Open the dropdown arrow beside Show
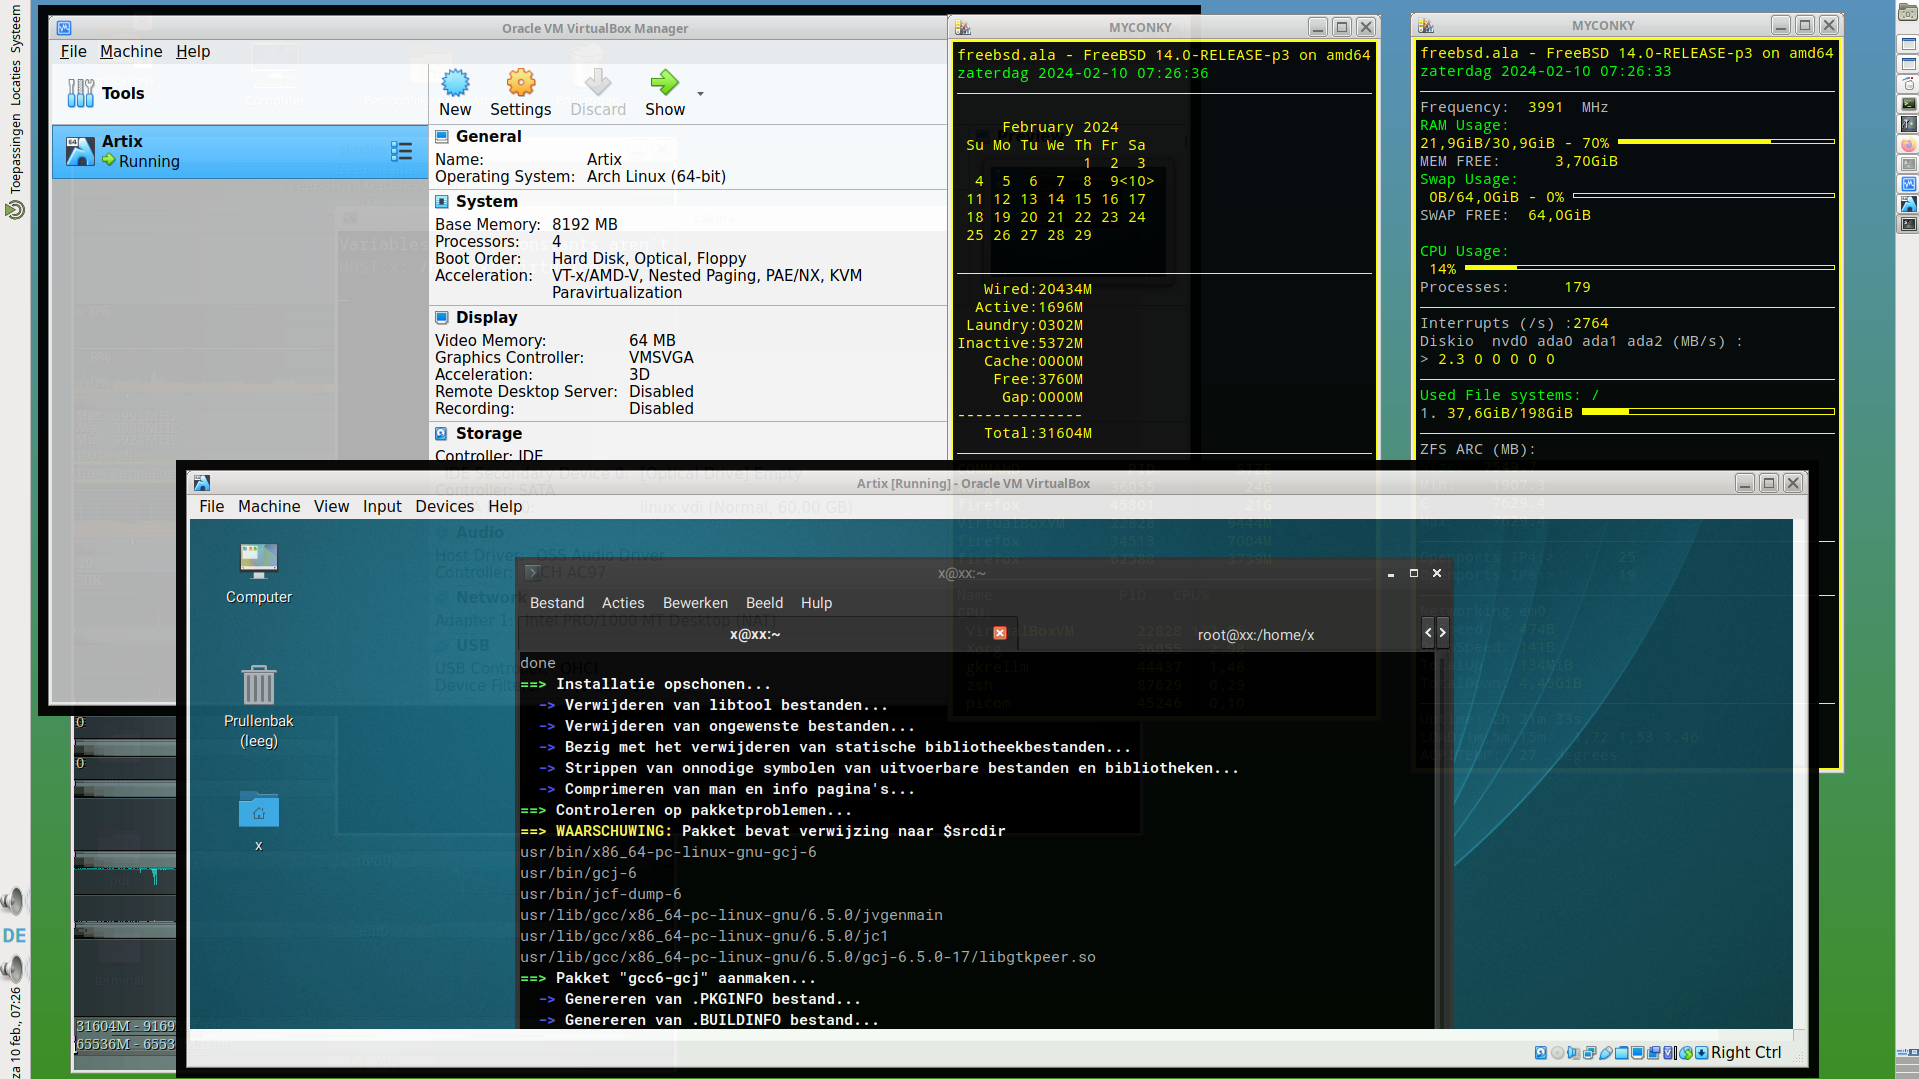This screenshot has height=1079, width=1919. click(700, 94)
